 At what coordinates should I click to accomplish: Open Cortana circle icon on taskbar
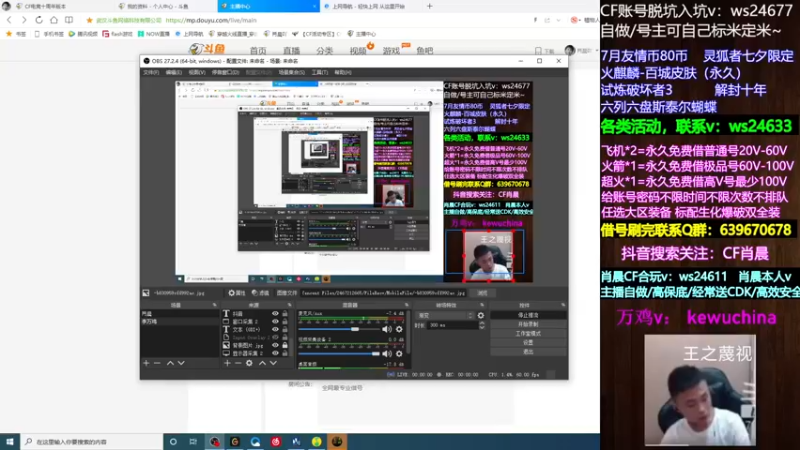coord(173,442)
